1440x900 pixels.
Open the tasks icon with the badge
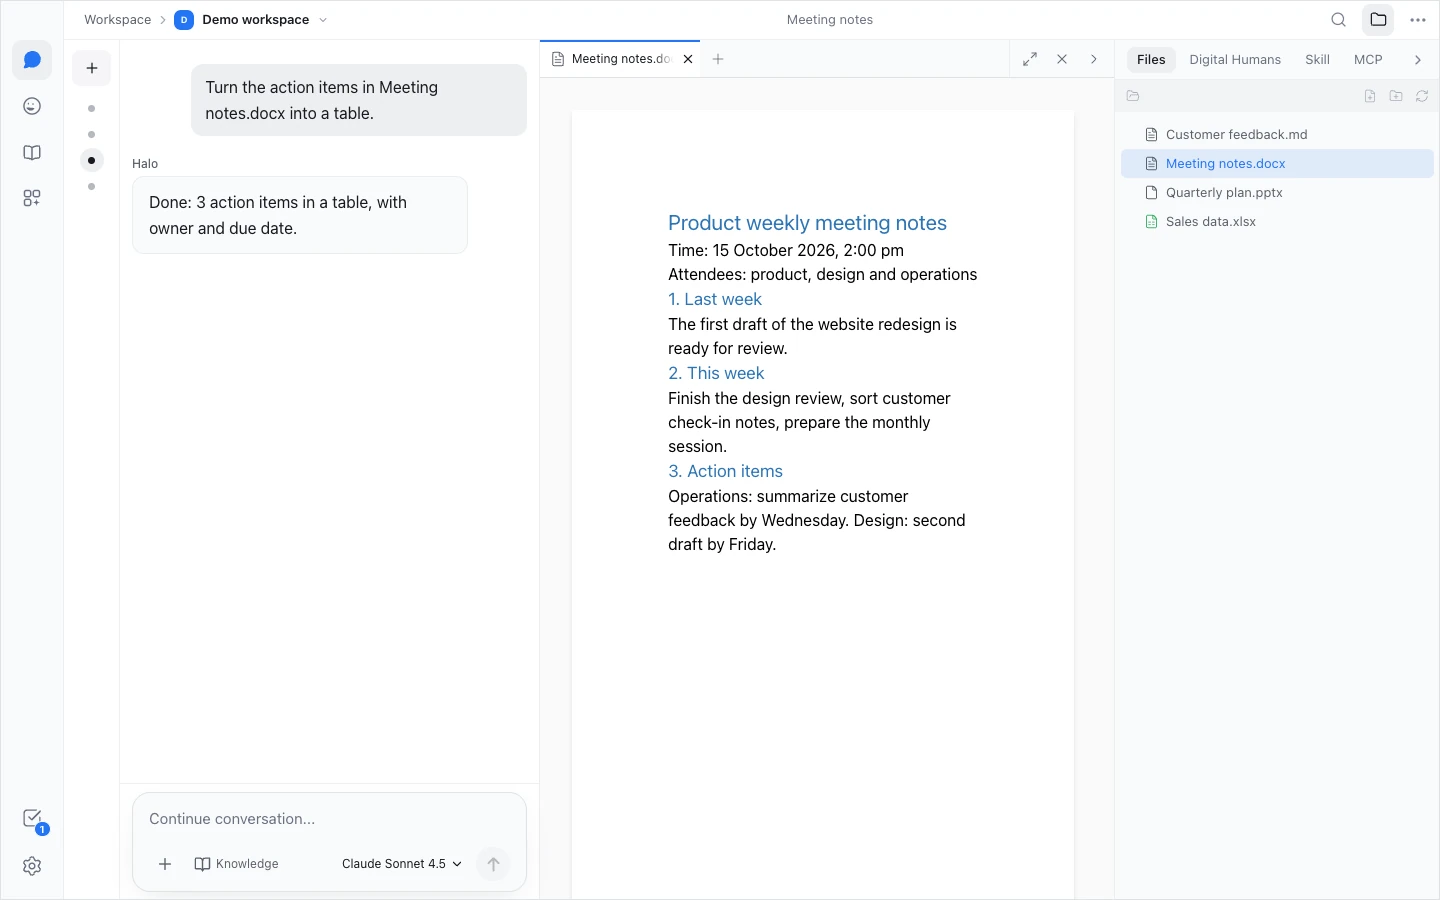click(33, 820)
